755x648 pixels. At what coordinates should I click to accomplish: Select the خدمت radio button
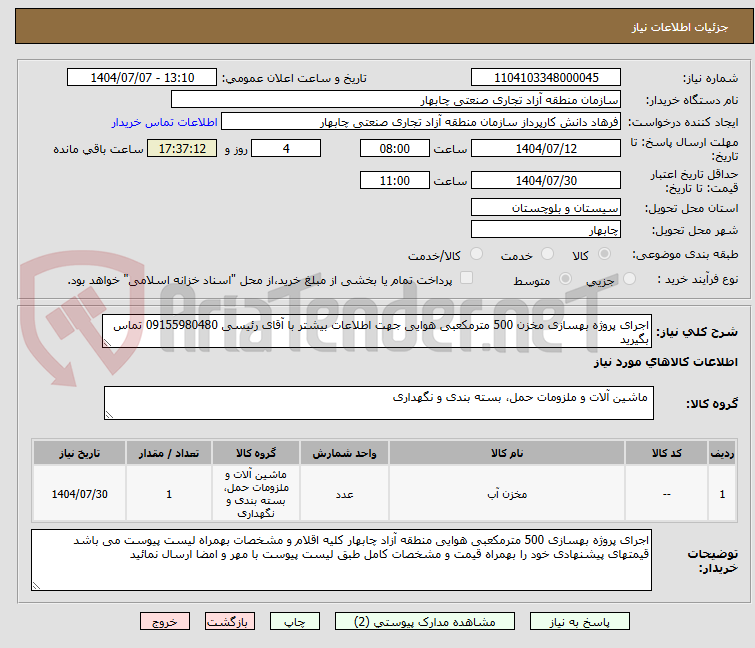pyautogui.click(x=547, y=253)
